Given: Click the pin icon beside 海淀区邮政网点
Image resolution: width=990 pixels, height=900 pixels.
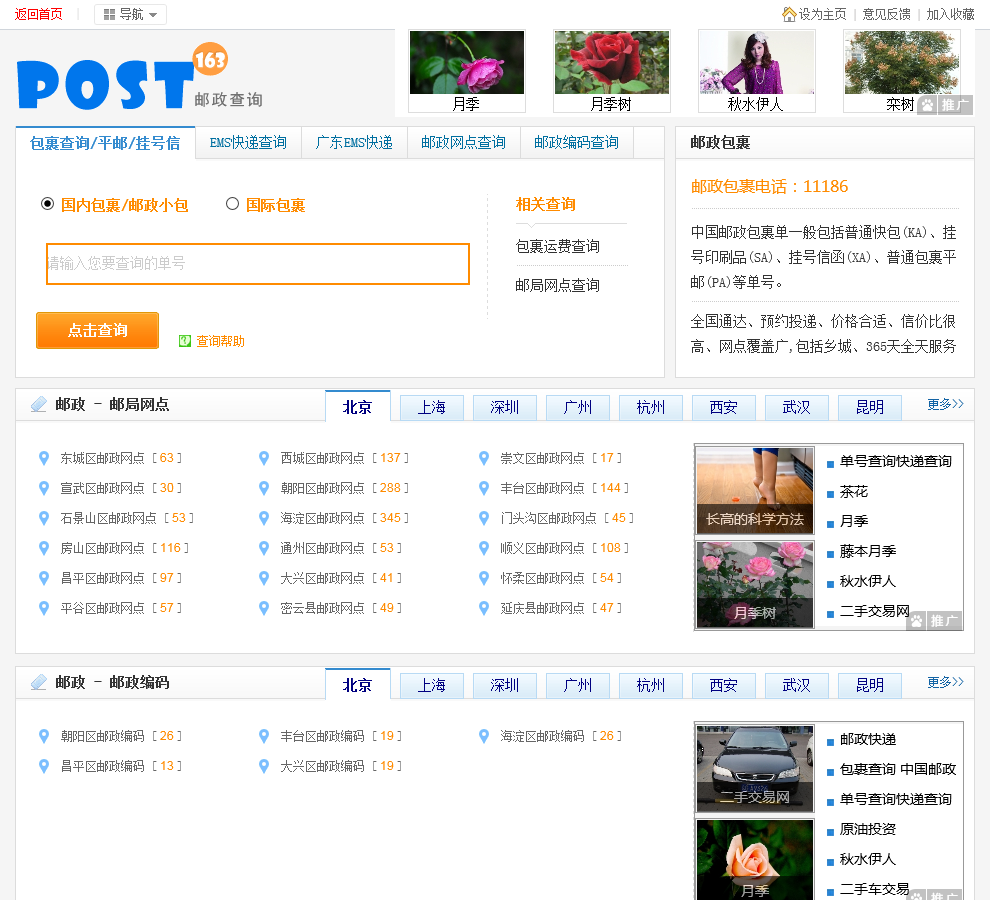Looking at the screenshot, I should tap(264, 519).
